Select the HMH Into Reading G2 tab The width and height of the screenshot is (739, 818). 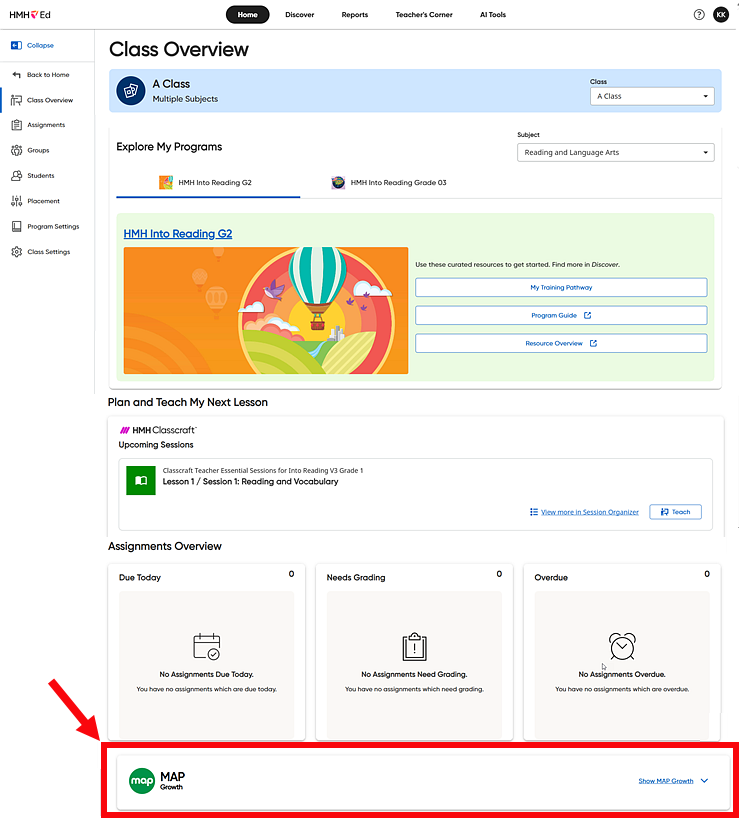coord(208,183)
